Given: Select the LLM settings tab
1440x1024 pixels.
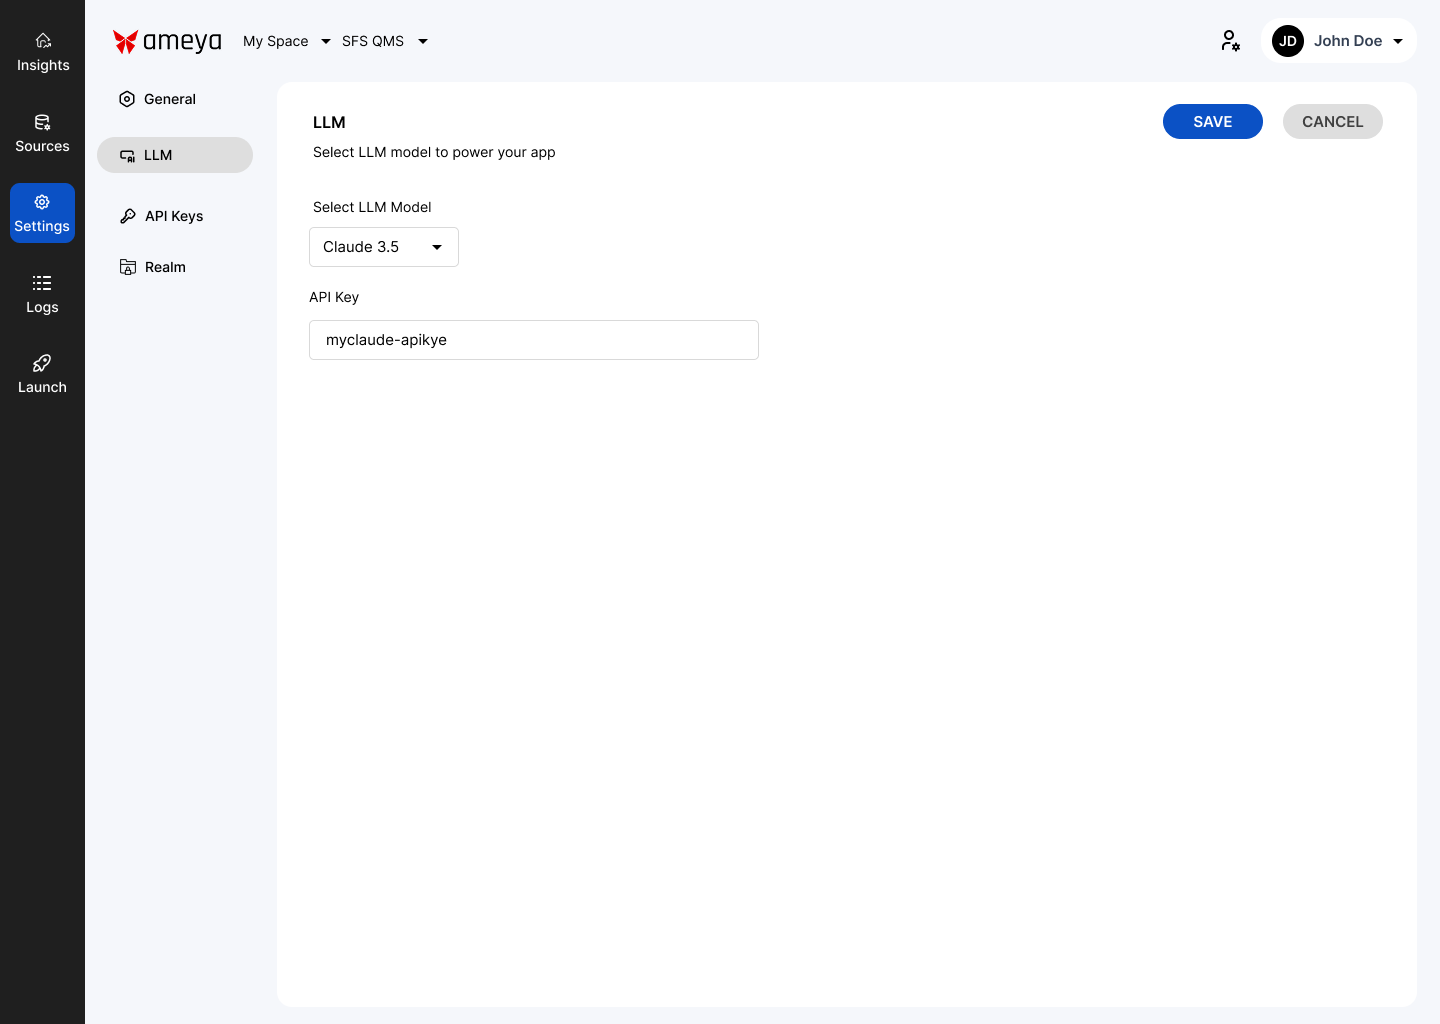Looking at the screenshot, I should pyautogui.click(x=175, y=155).
